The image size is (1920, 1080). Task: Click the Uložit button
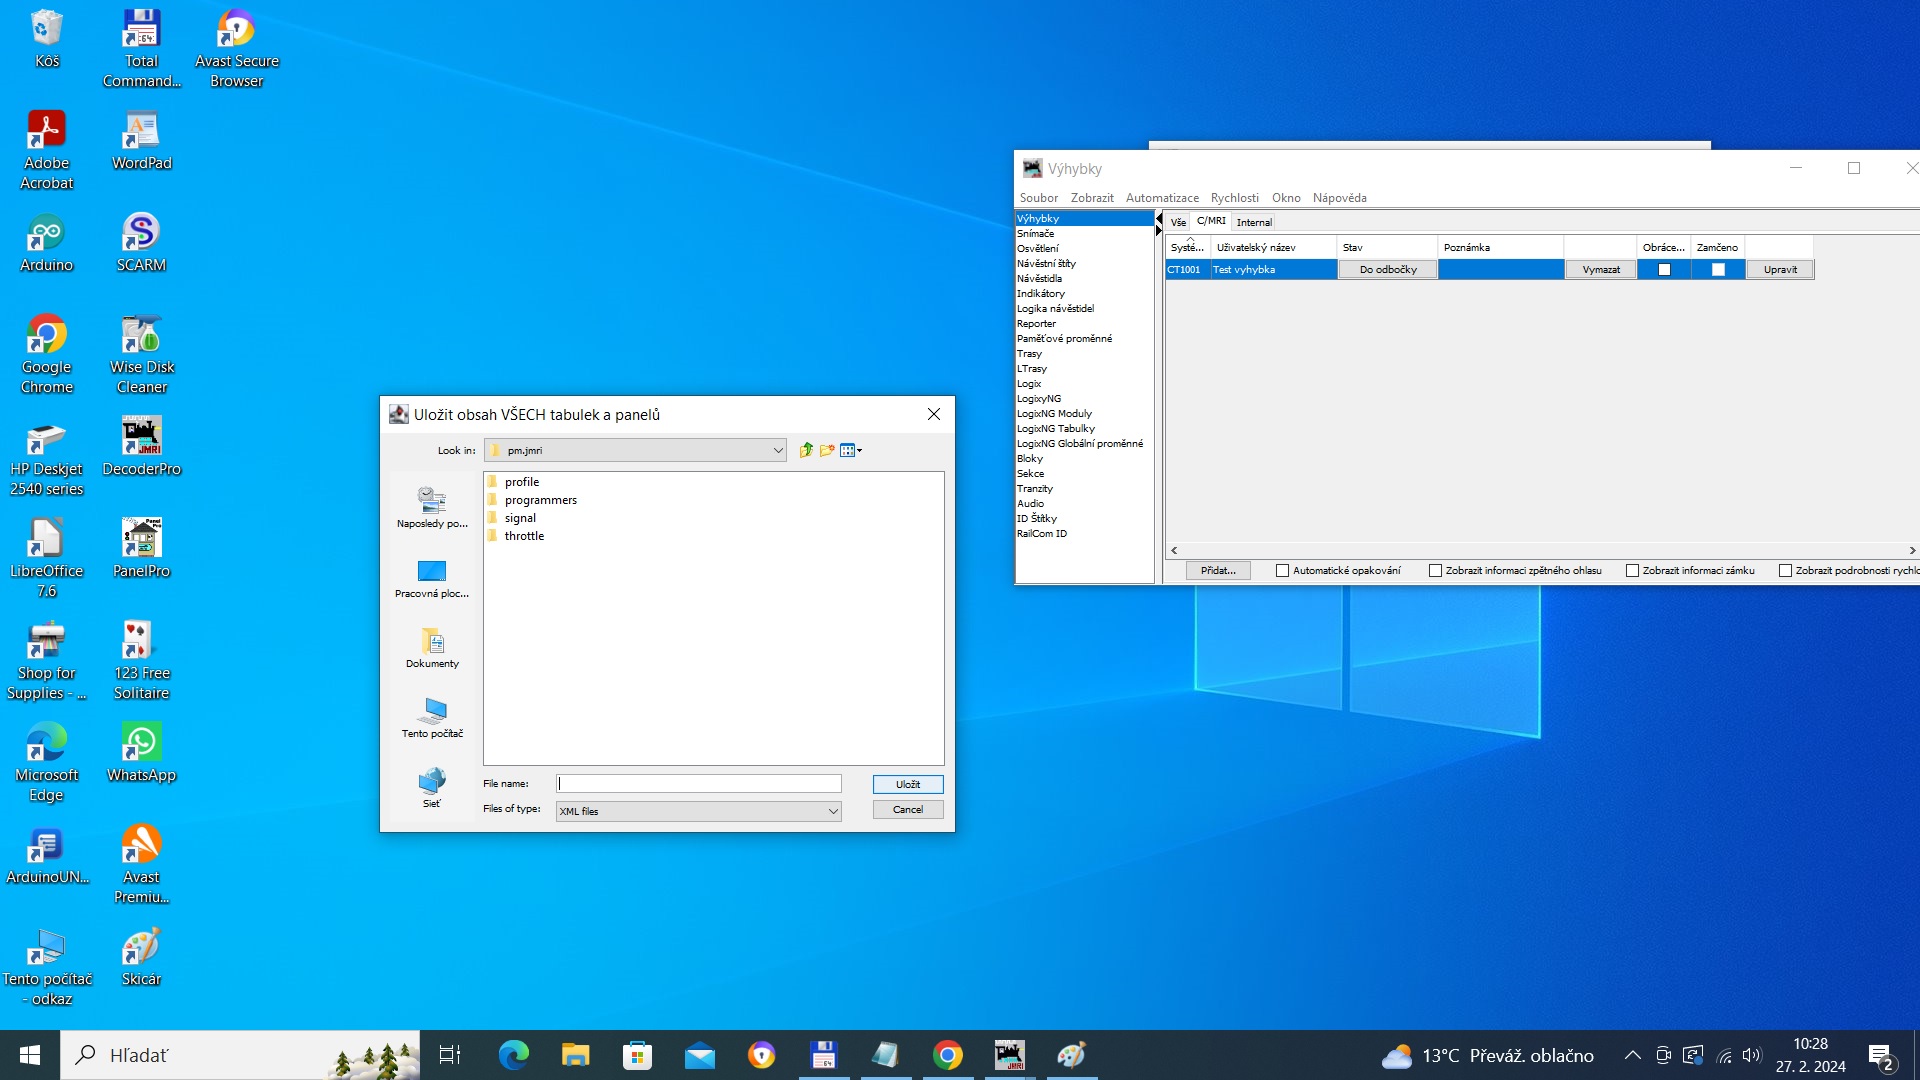point(907,784)
